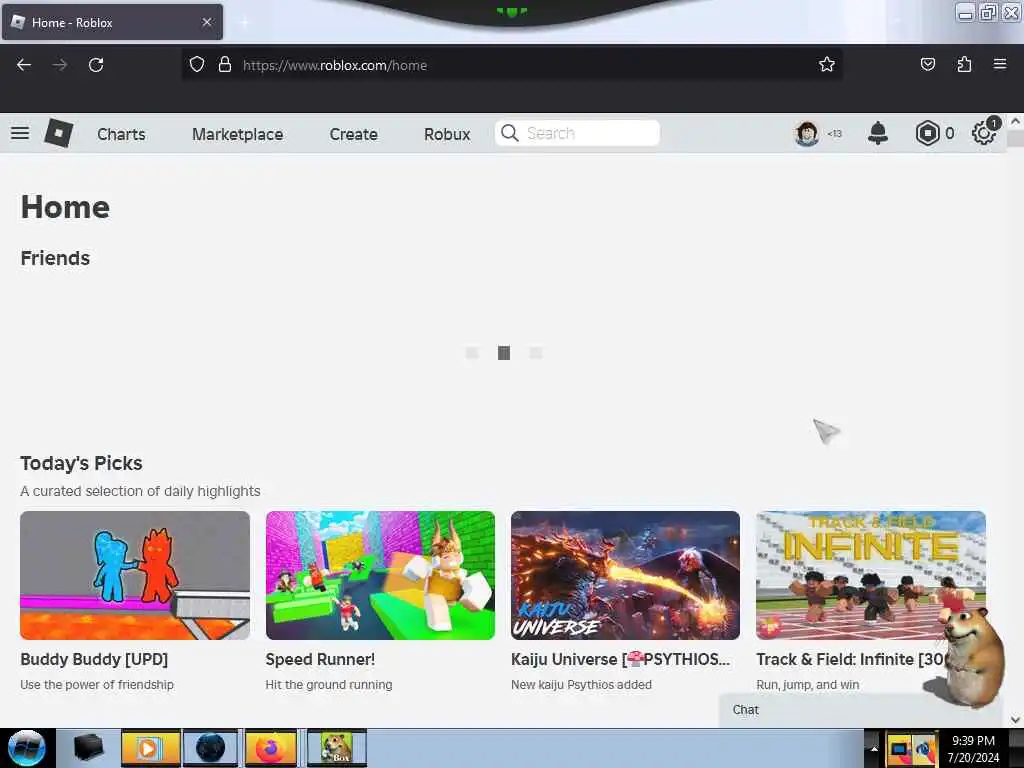1024x768 pixels.
Task: Click the Track & Field: Infinite title
Action: (850, 660)
